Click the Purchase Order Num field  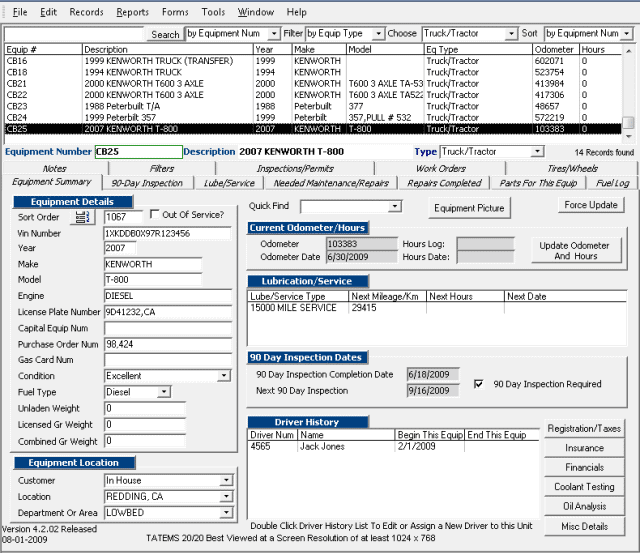(x=168, y=344)
